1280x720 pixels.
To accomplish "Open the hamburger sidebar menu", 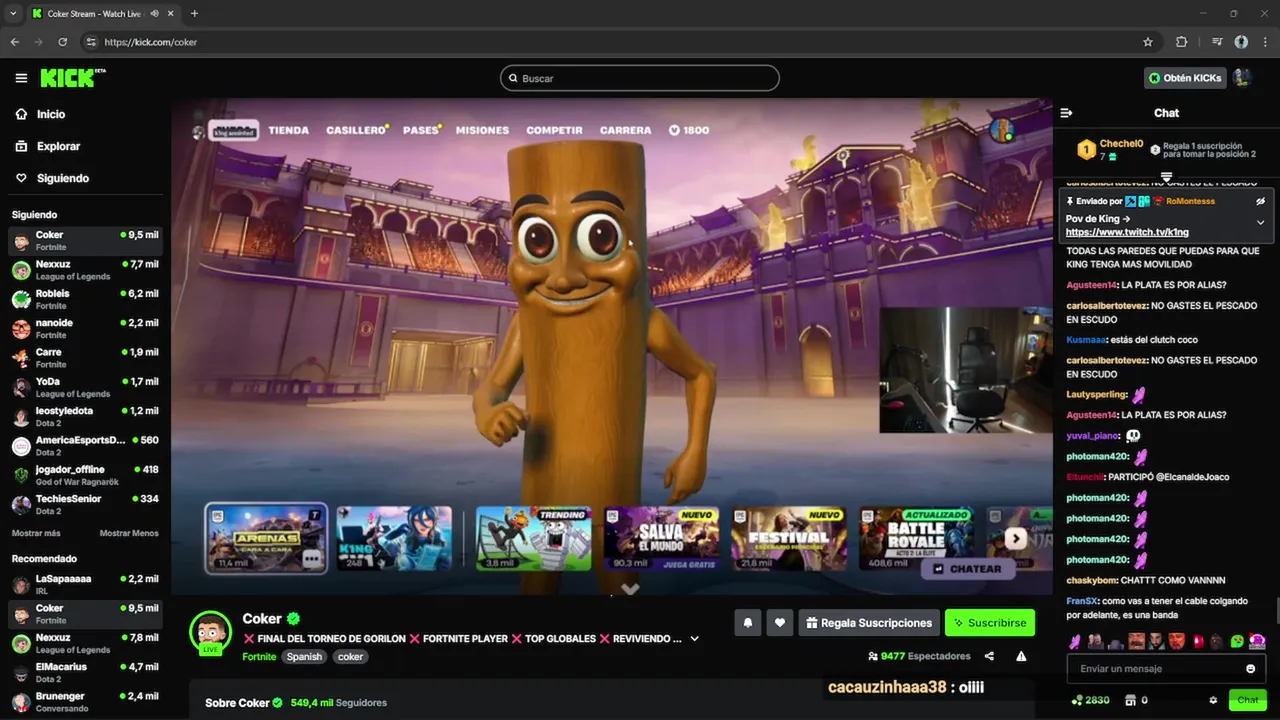I will pos(21,78).
